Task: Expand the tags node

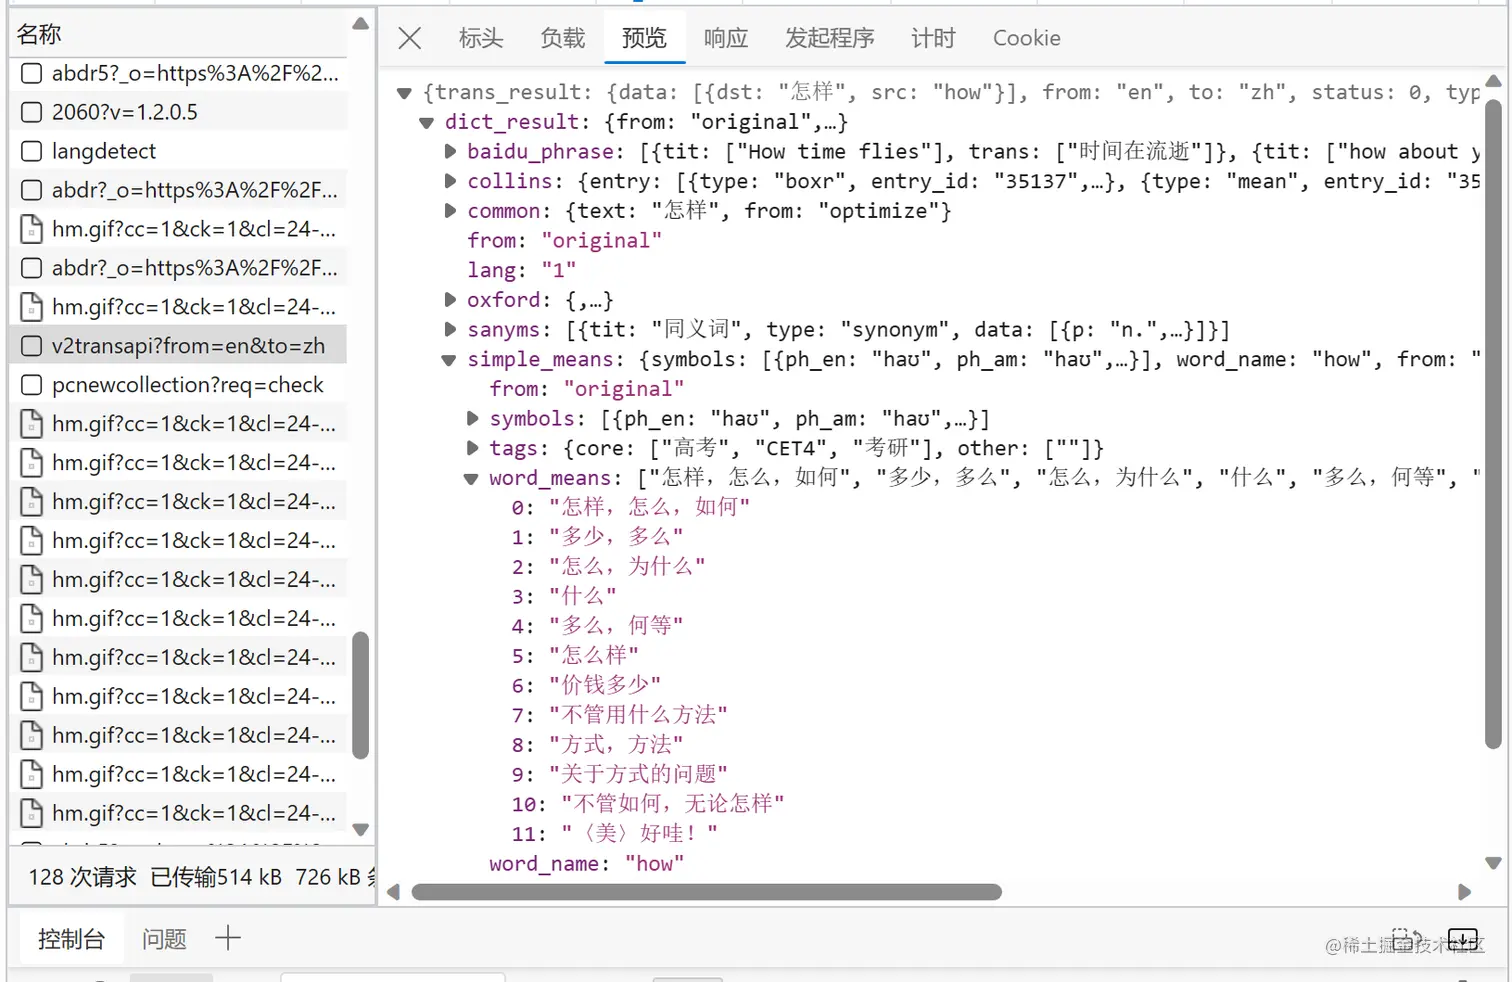Action: [472, 448]
